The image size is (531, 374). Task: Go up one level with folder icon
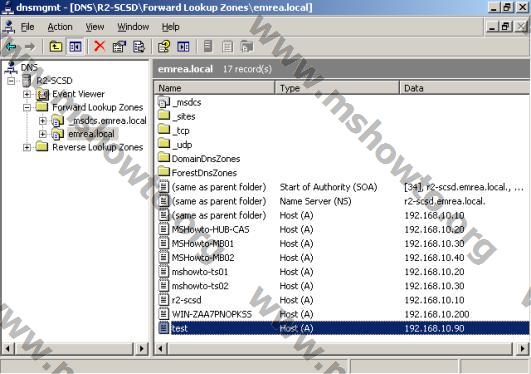(56, 47)
